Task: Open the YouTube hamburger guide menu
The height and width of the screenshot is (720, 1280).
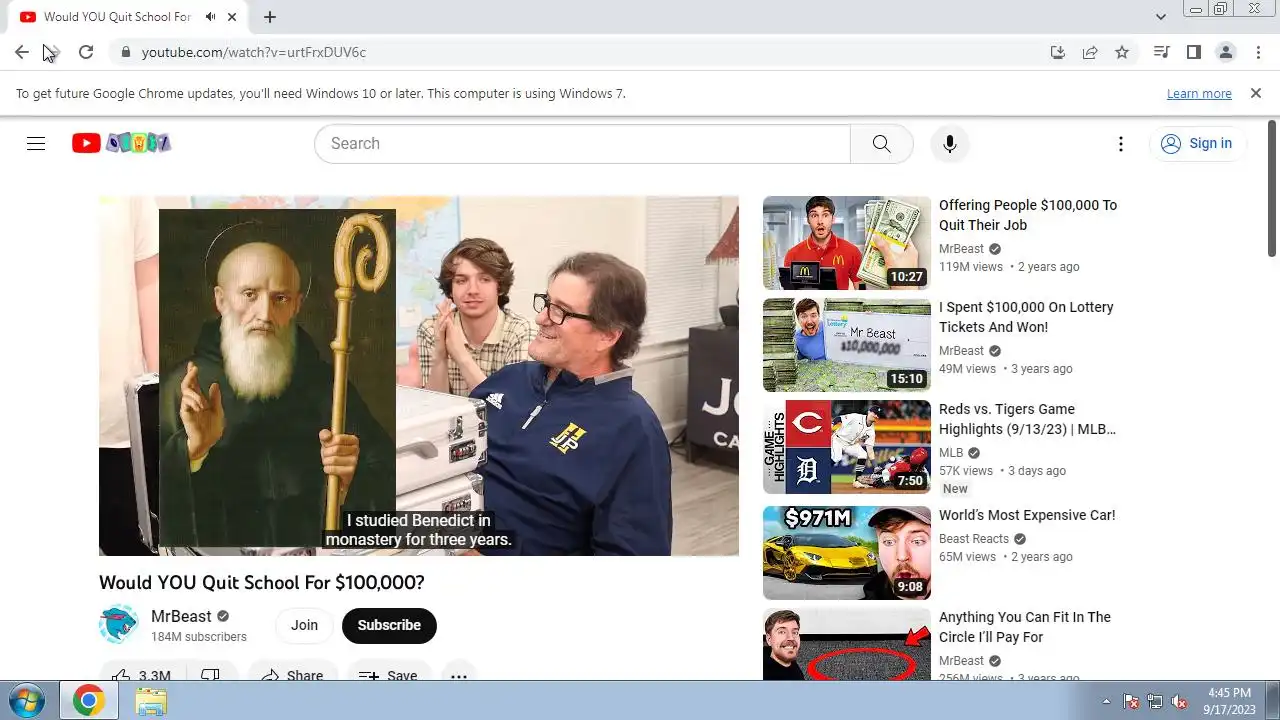Action: [36, 143]
